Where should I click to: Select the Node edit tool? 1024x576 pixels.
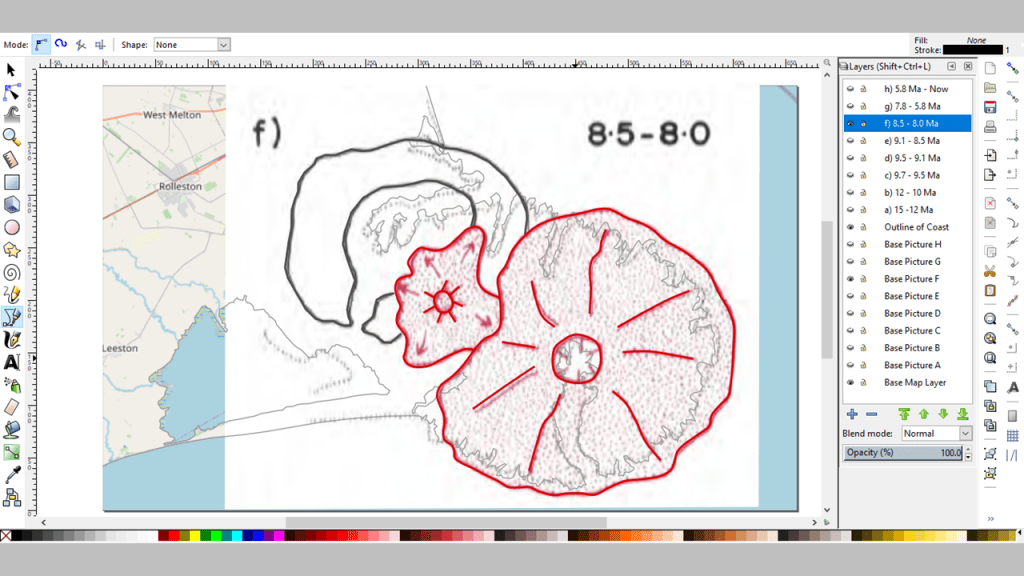12,92
